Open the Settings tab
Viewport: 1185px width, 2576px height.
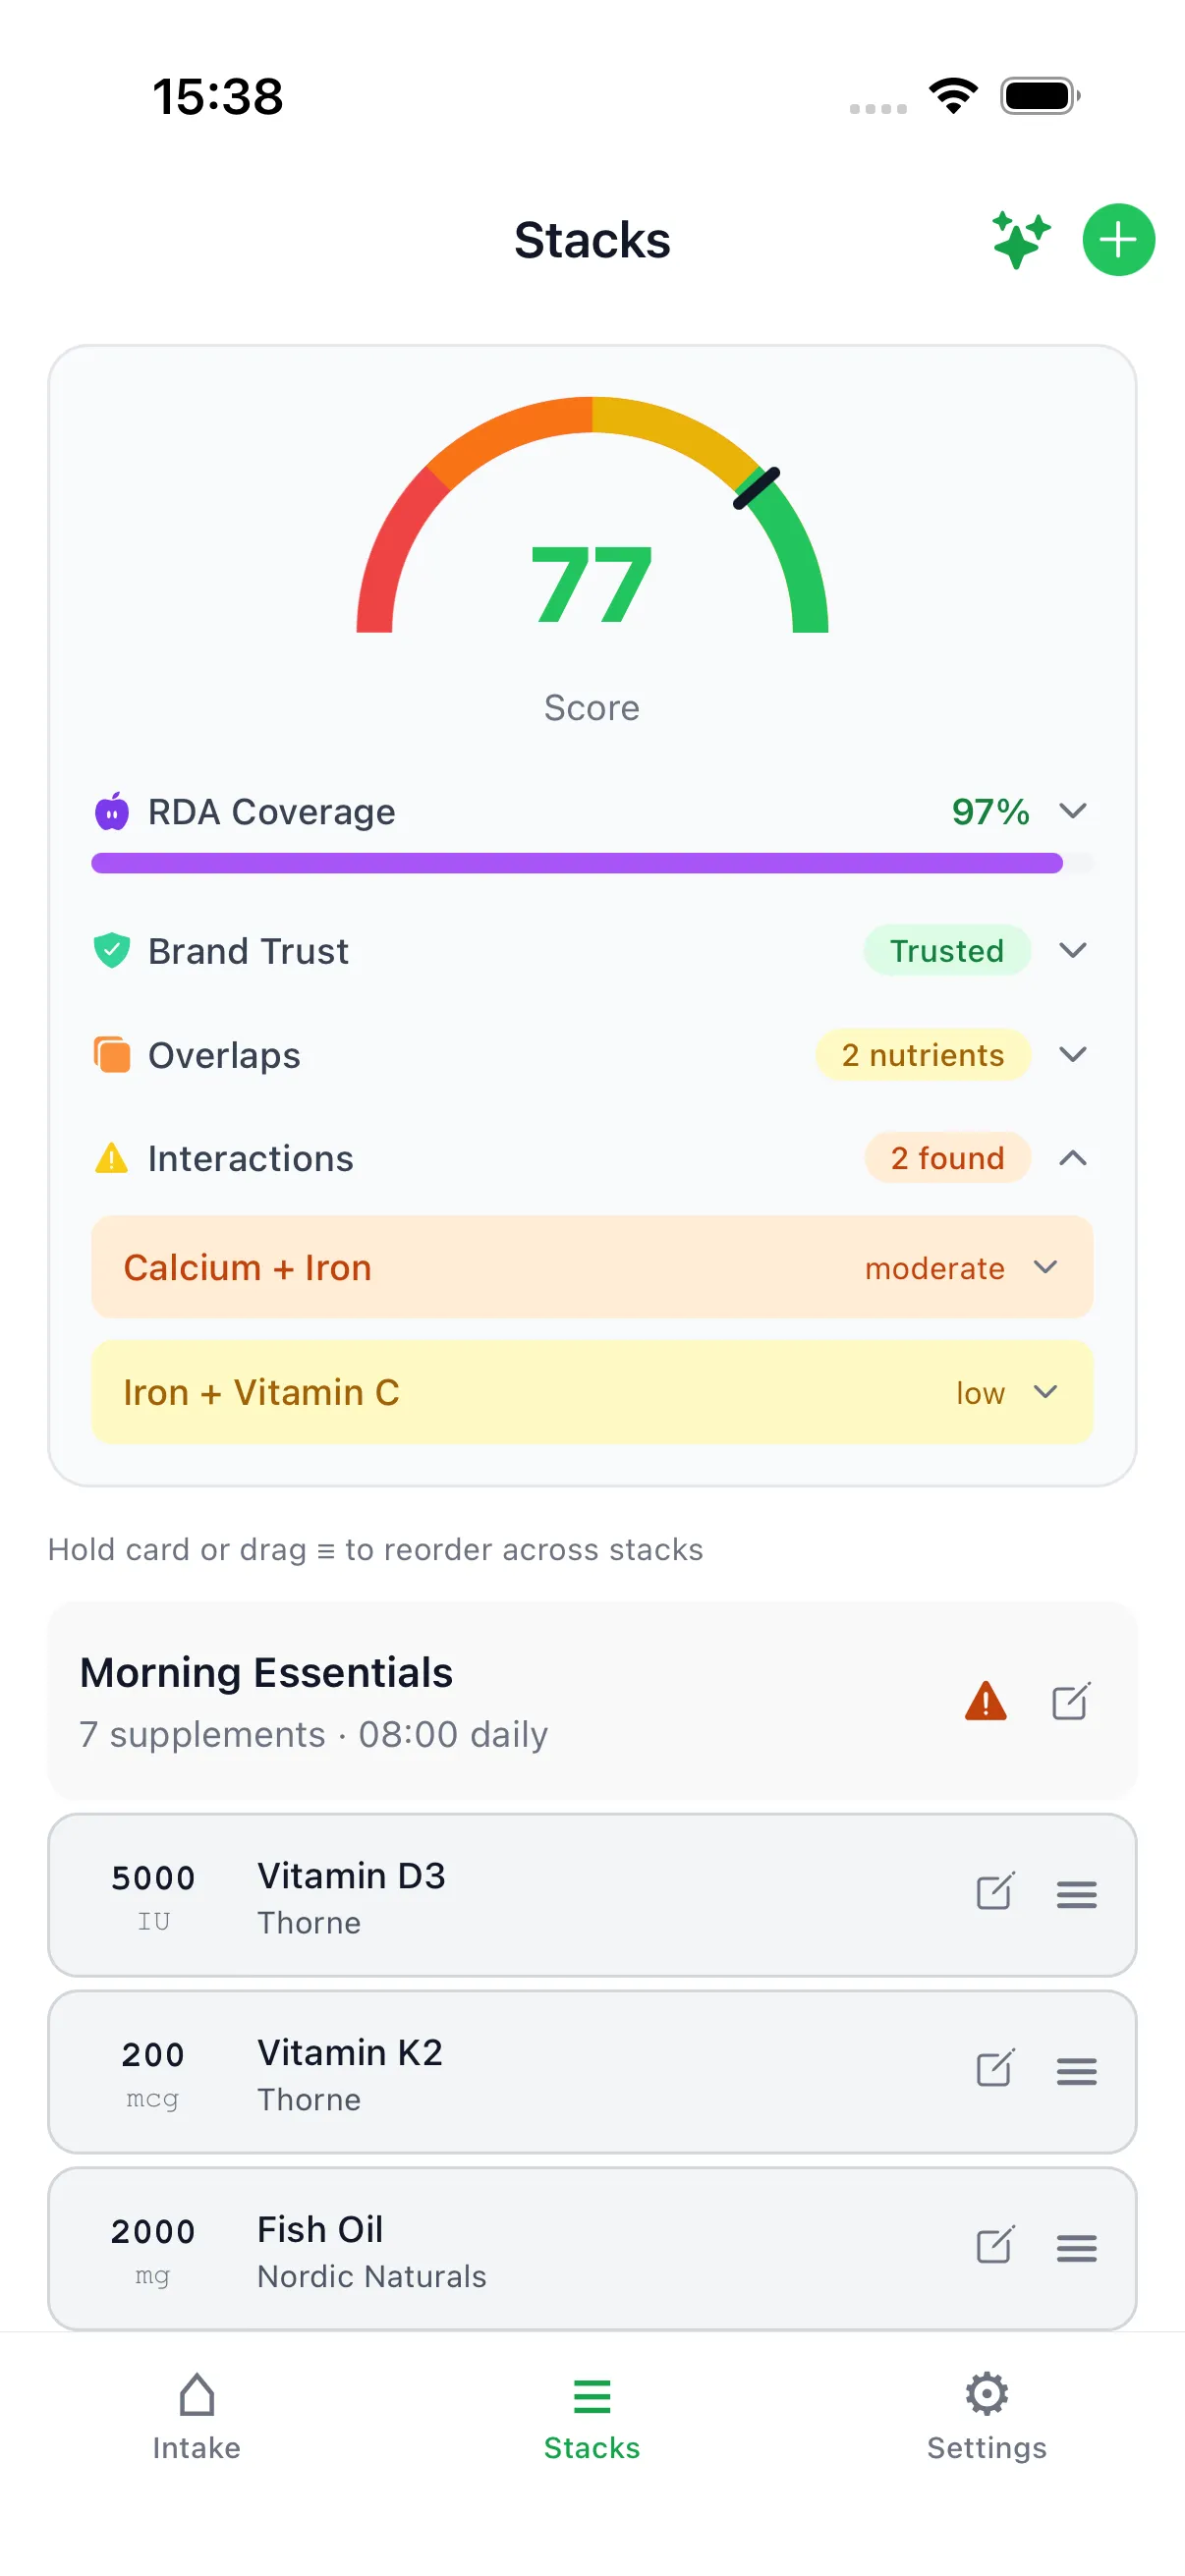(986, 2416)
